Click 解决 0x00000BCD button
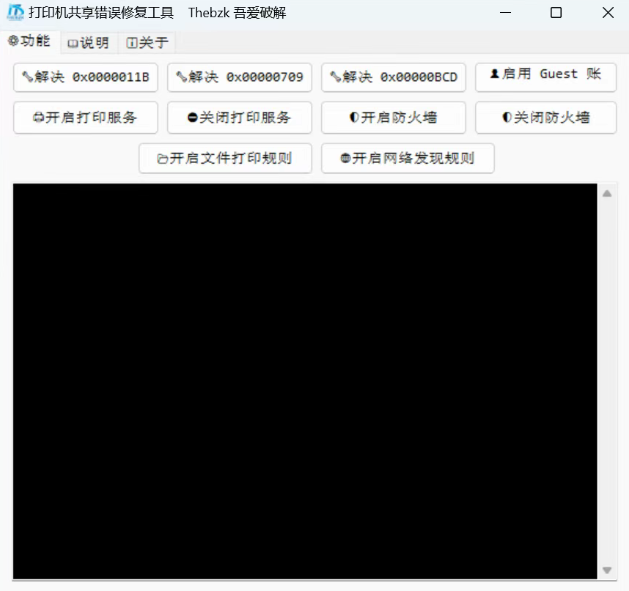This screenshot has height=591, width=629. point(394,77)
